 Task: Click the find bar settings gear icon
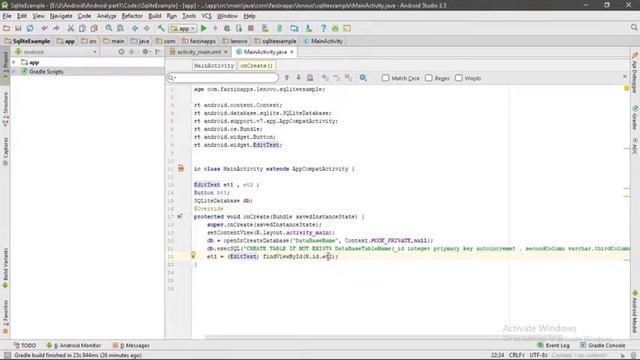pyautogui.click(x=363, y=78)
